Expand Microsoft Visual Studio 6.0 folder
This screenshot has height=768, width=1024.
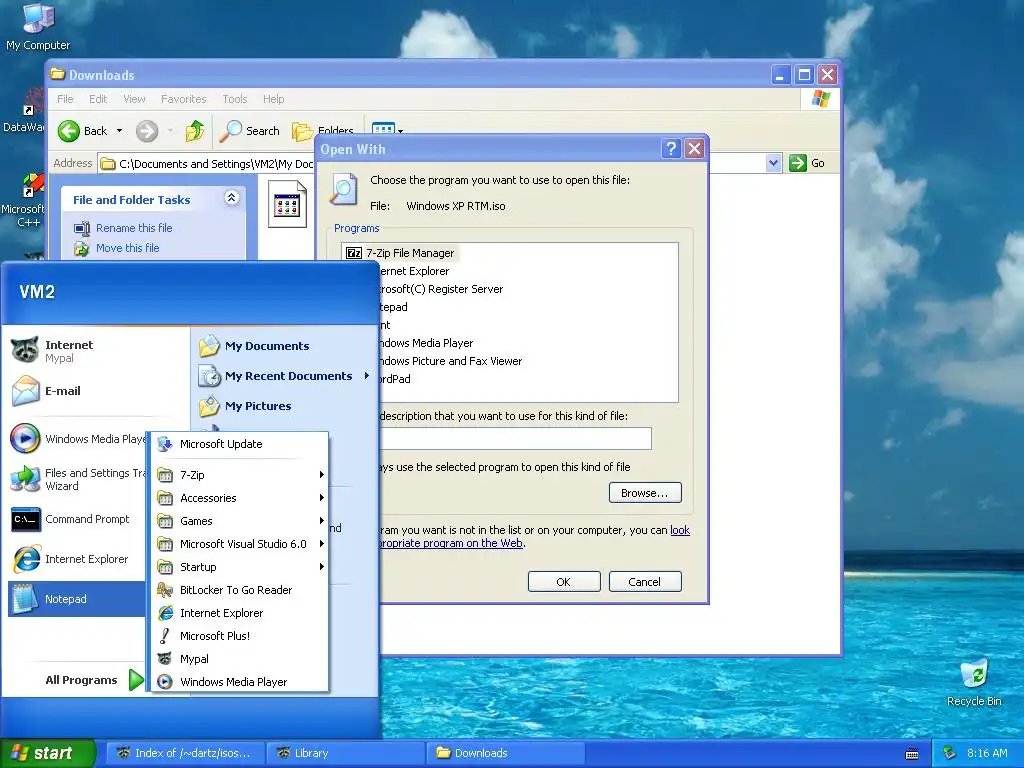coord(240,544)
